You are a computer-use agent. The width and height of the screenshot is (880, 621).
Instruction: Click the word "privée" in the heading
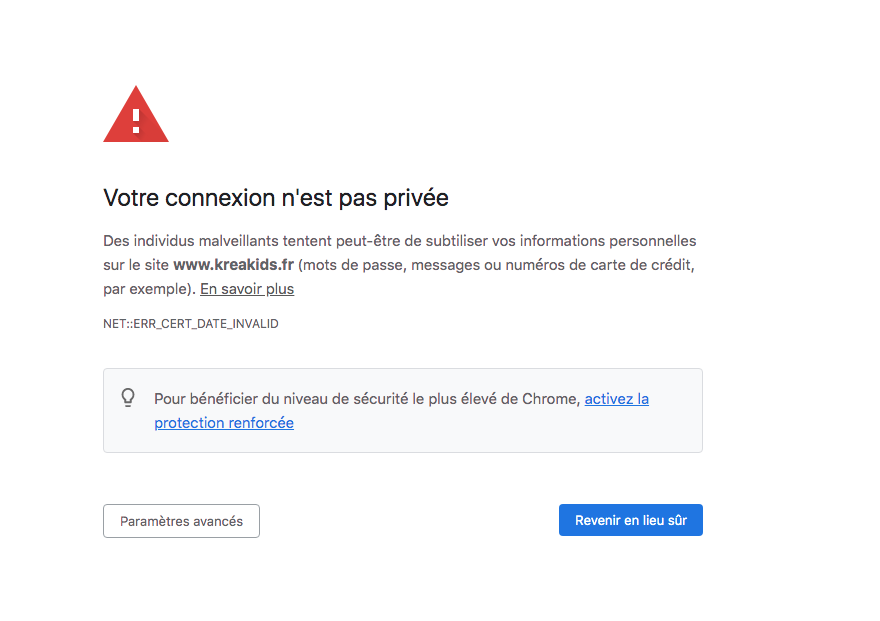coord(416,197)
